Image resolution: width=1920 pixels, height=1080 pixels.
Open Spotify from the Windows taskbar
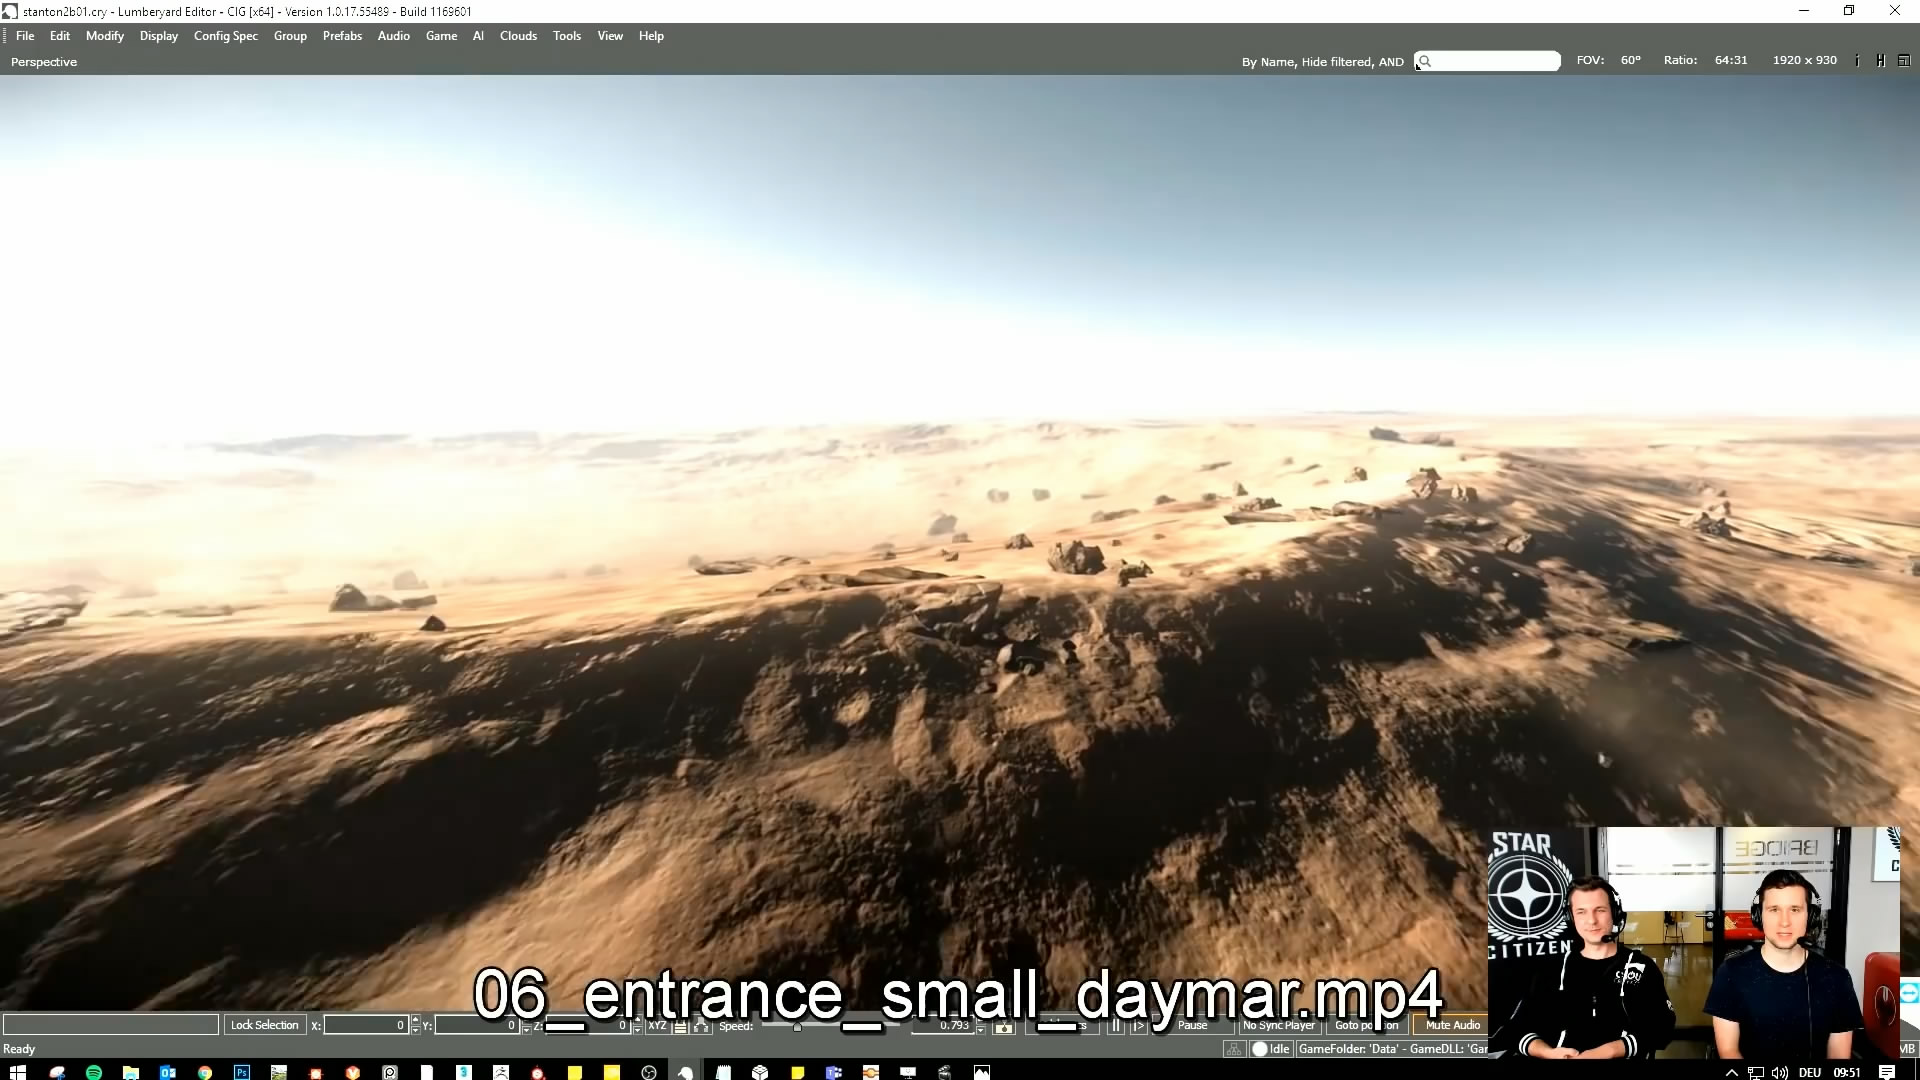click(x=94, y=1072)
